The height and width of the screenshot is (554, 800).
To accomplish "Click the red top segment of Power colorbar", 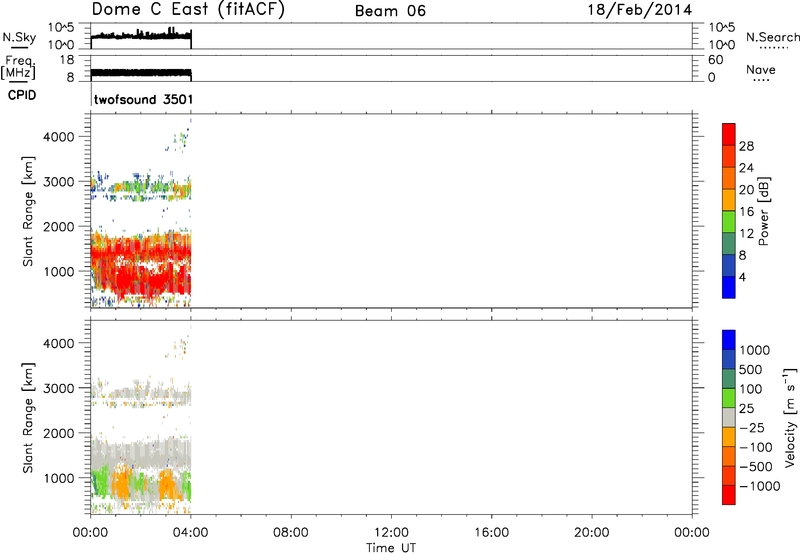I will (729, 134).
